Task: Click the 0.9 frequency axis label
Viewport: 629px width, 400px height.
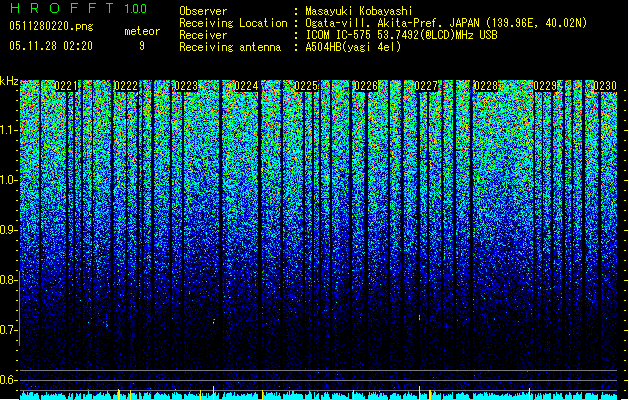Action: coord(8,230)
